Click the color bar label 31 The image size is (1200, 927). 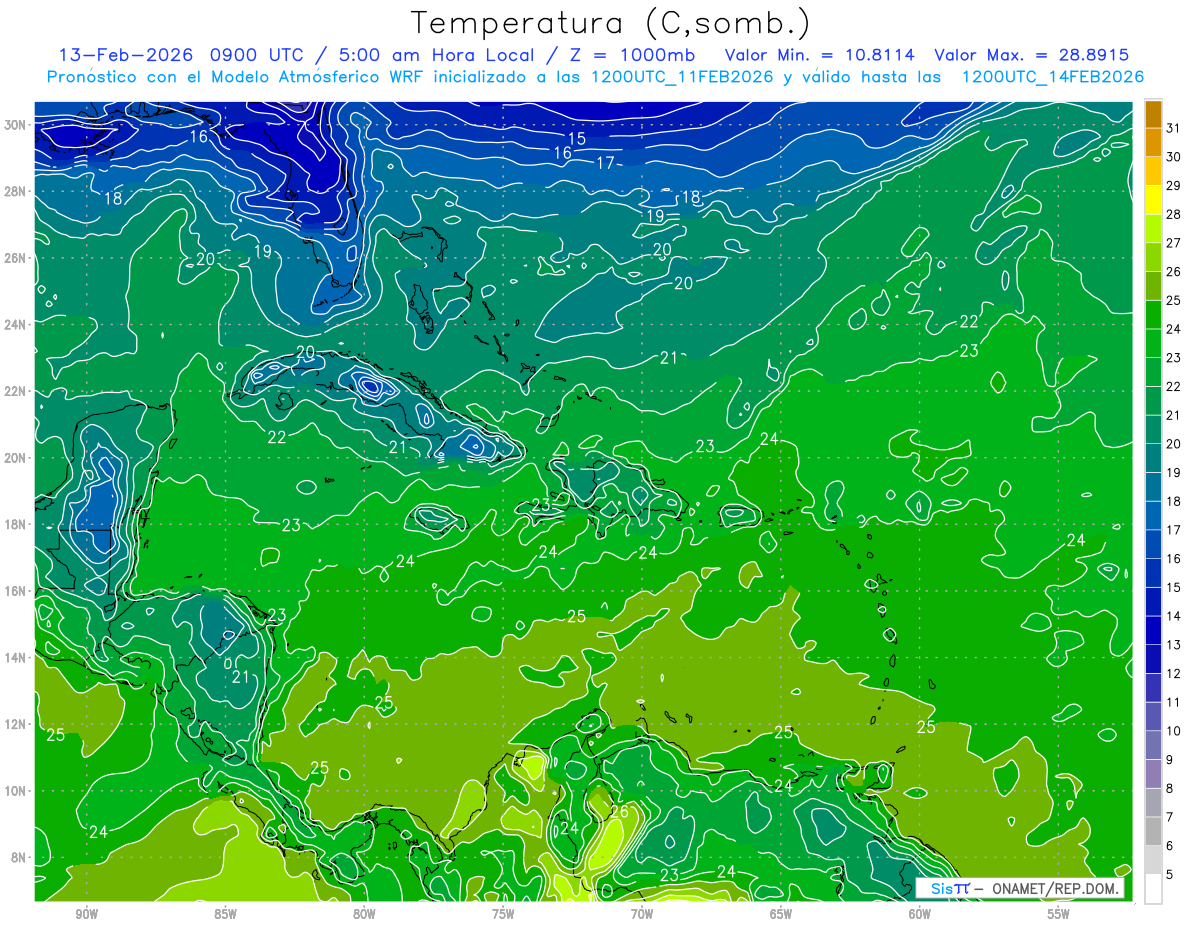coord(1174,127)
